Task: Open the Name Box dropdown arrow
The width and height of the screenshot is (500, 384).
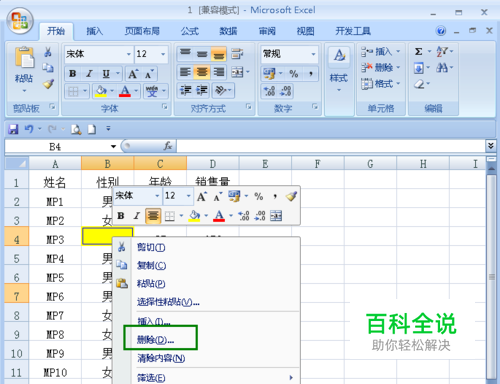Action: [113, 147]
